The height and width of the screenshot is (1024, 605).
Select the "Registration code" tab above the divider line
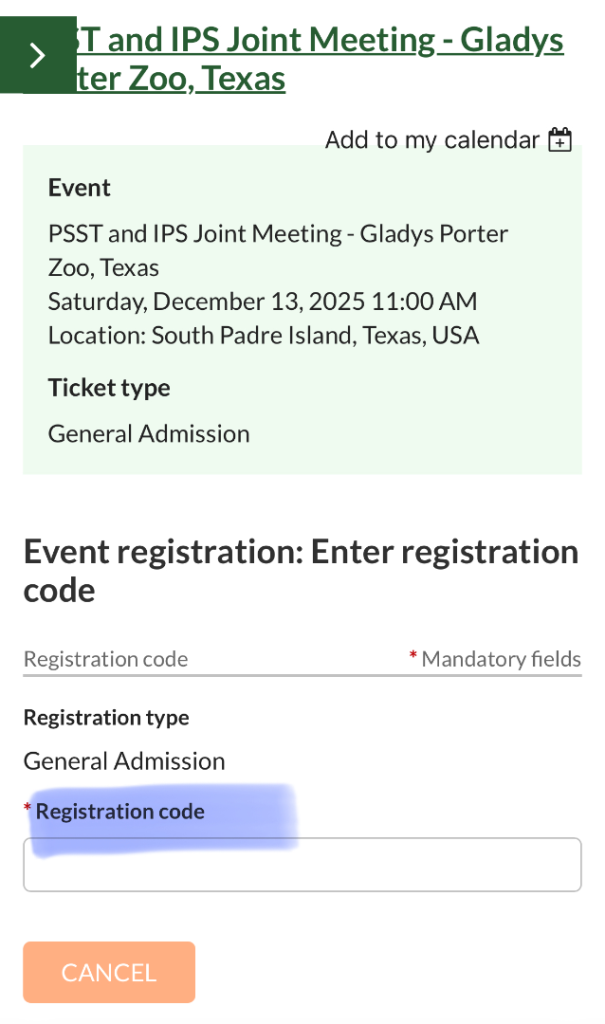coord(105,659)
